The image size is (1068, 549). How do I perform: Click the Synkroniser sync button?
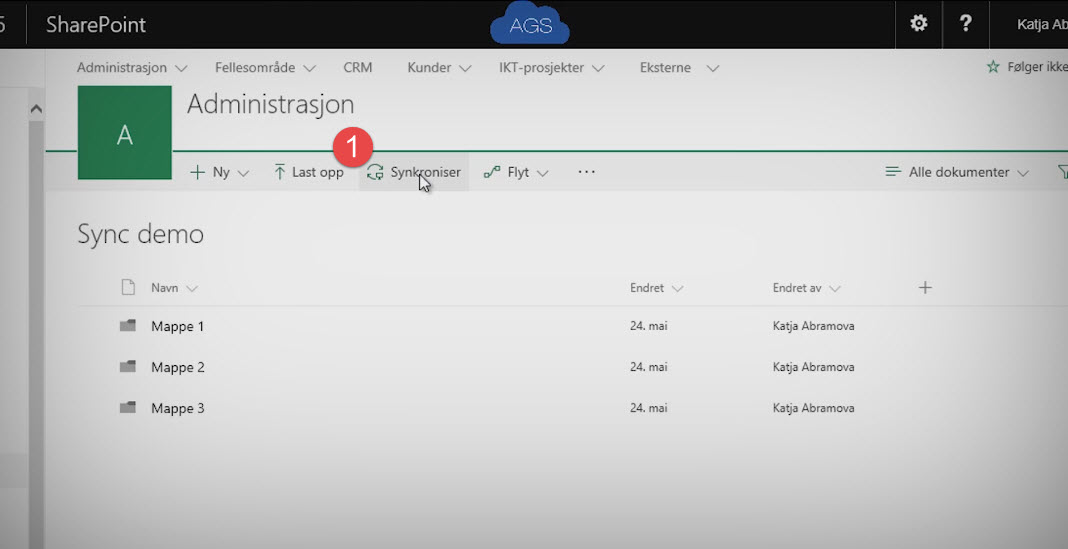[x=414, y=172]
